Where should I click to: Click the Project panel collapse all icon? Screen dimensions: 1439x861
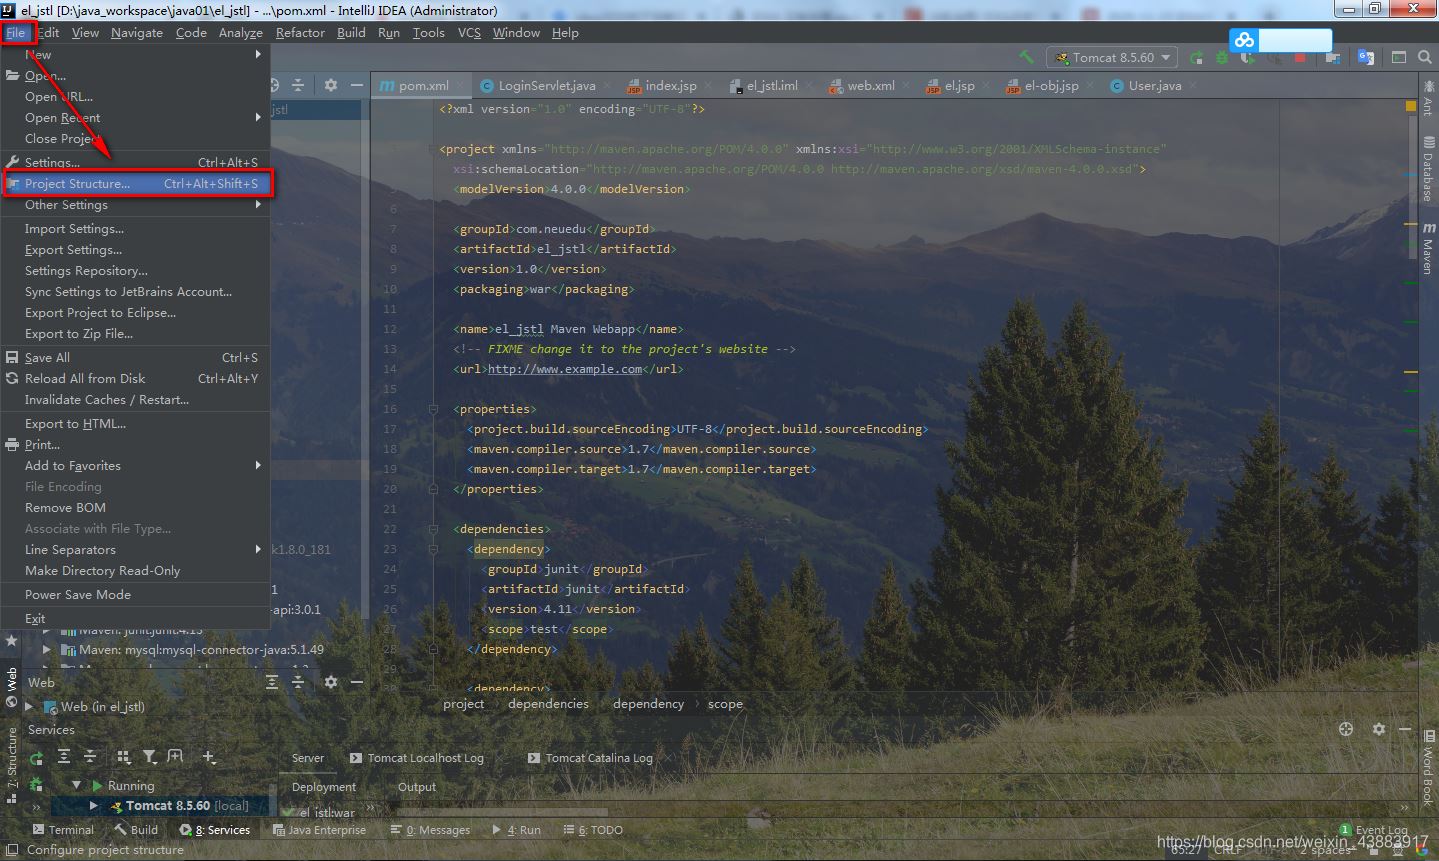(x=298, y=85)
